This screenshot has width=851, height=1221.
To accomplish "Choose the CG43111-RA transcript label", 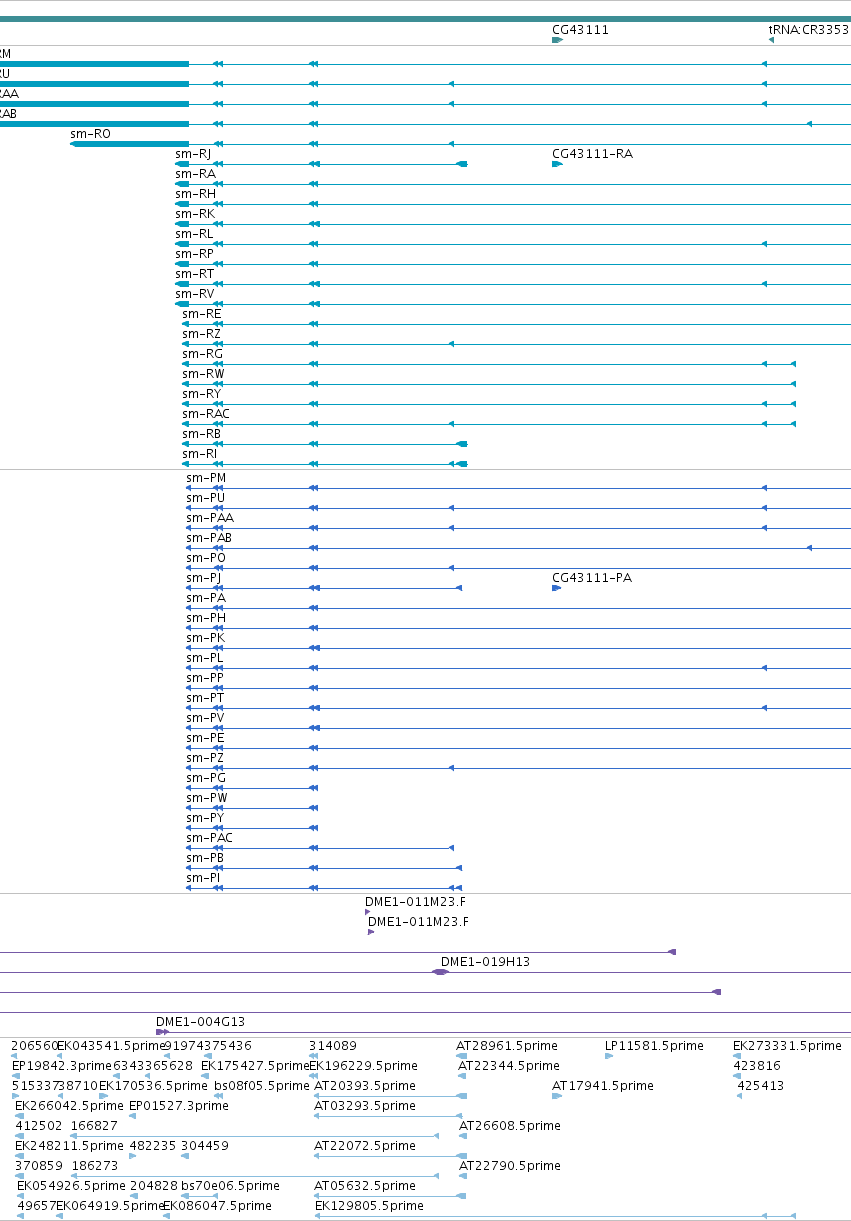I will [592, 154].
